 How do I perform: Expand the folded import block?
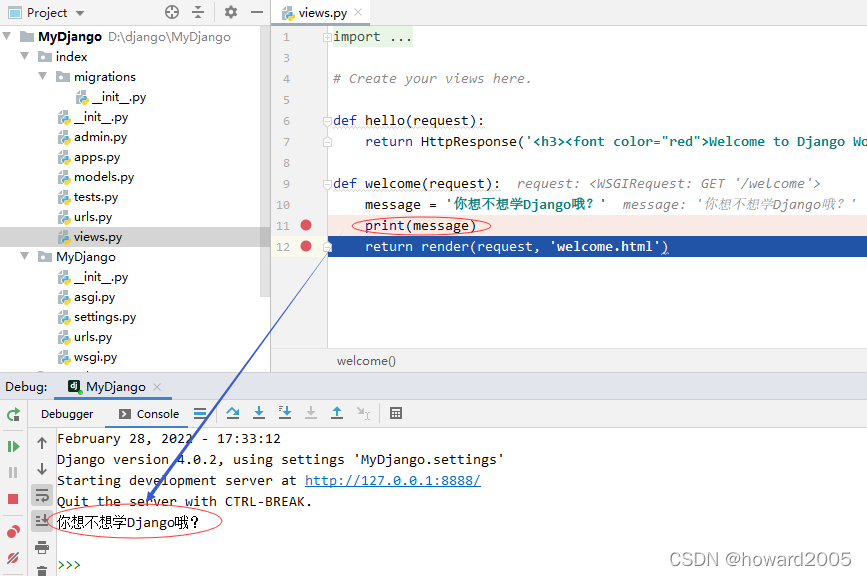pyautogui.click(x=327, y=37)
